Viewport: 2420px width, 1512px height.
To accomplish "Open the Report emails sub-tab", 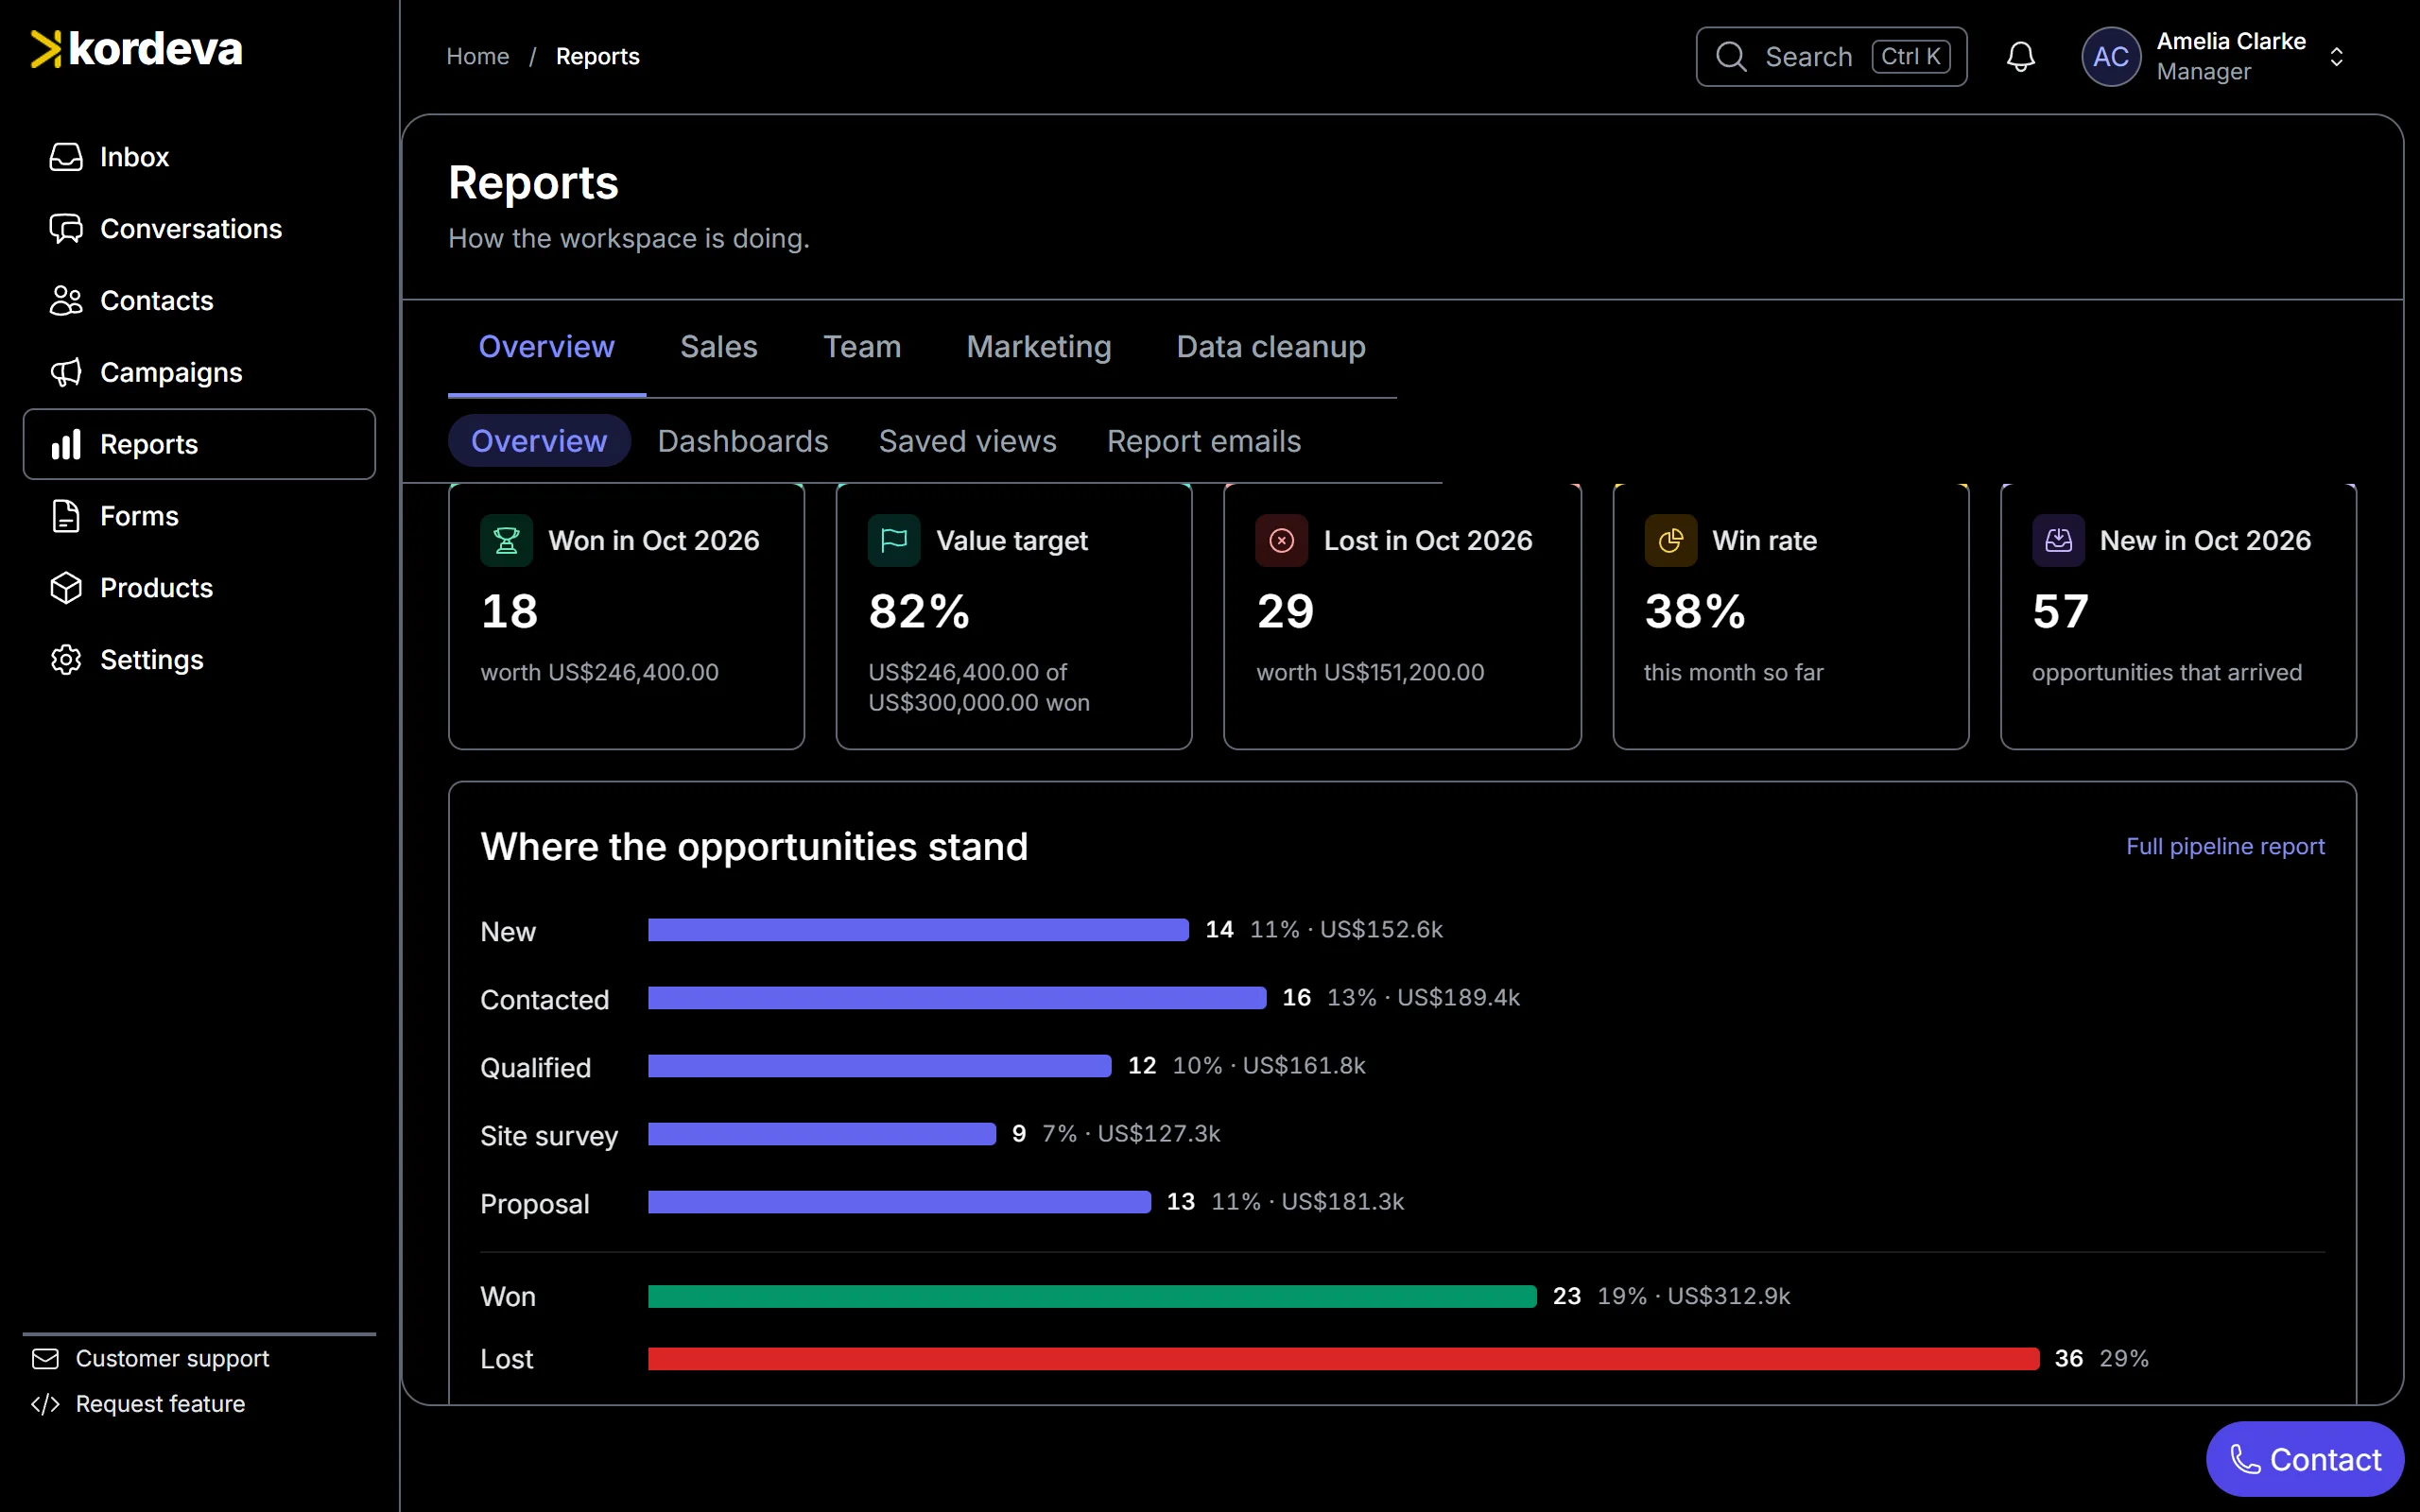I will coord(1204,441).
